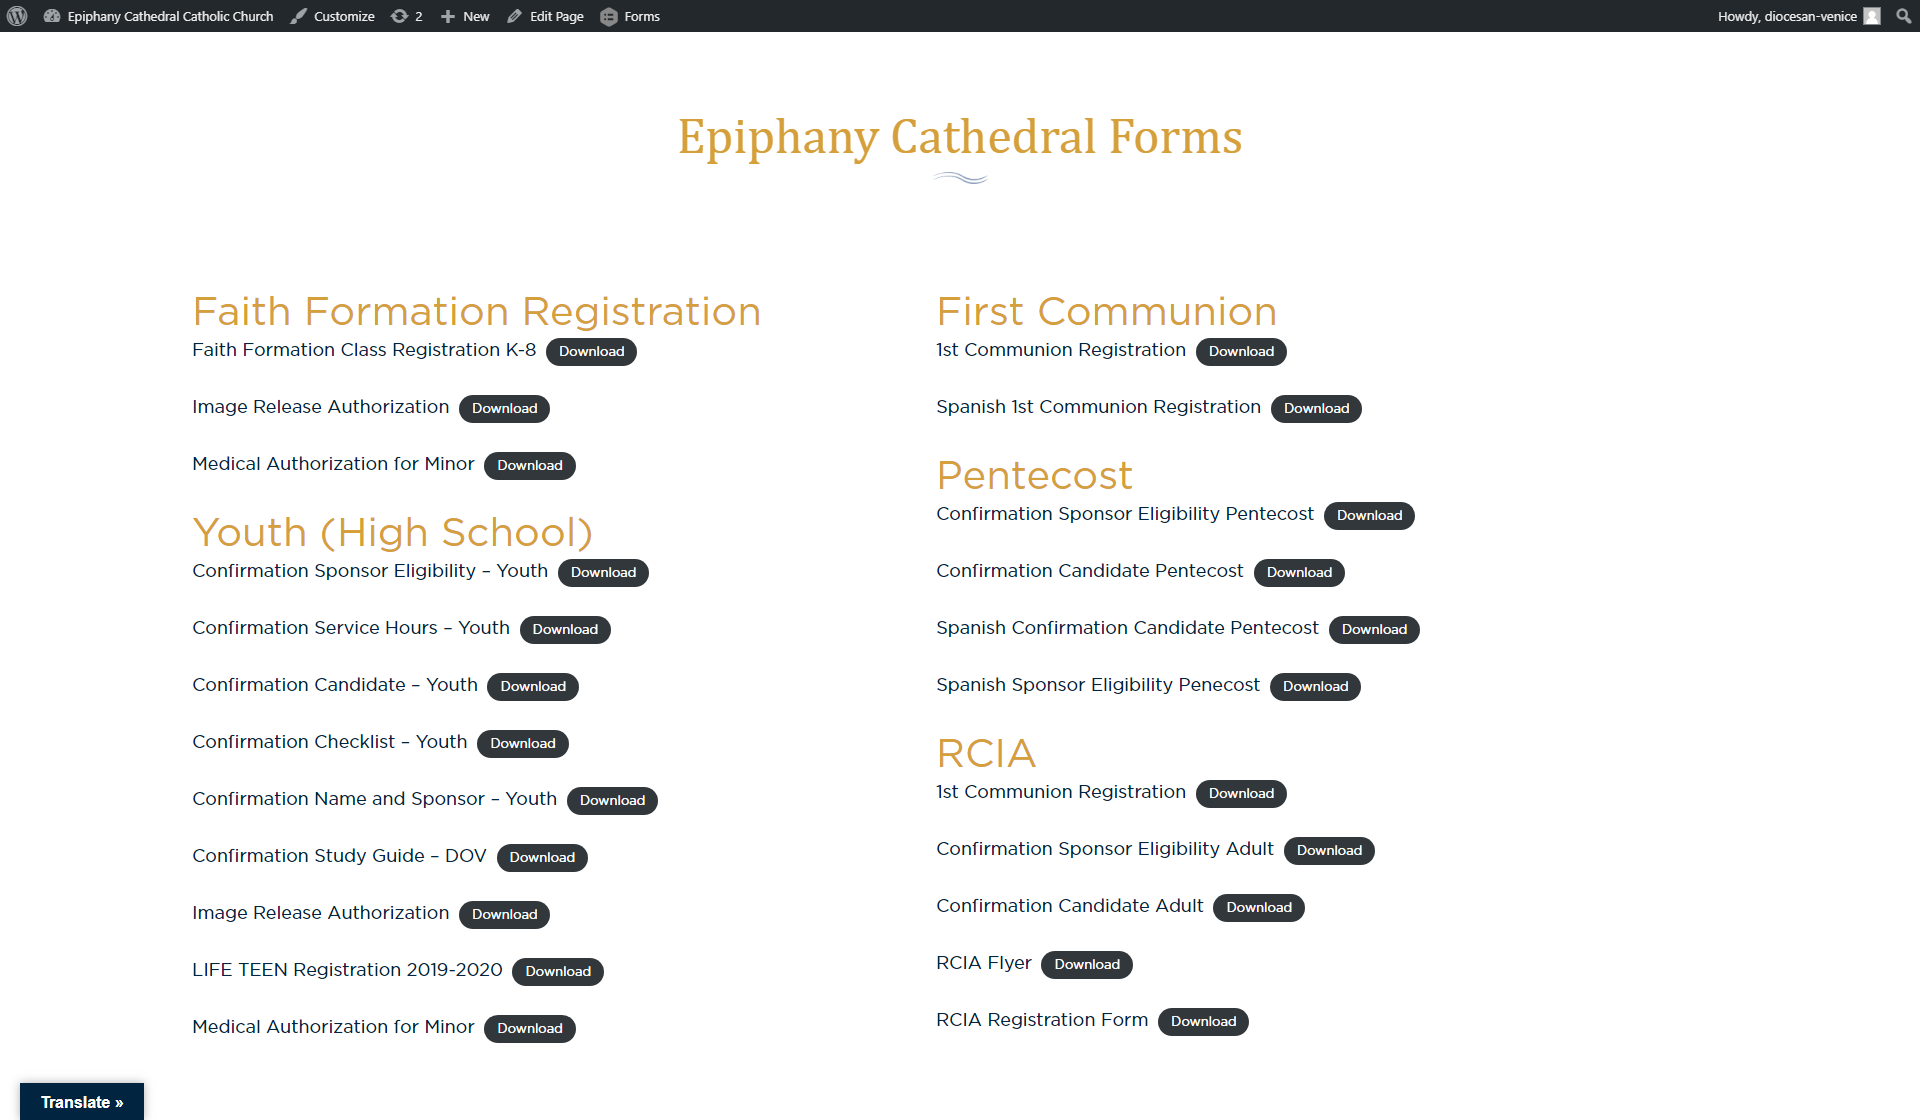Screen dimensions: 1920x1120
Task: Click the WordPress logo icon
Action: click(x=17, y=16)
